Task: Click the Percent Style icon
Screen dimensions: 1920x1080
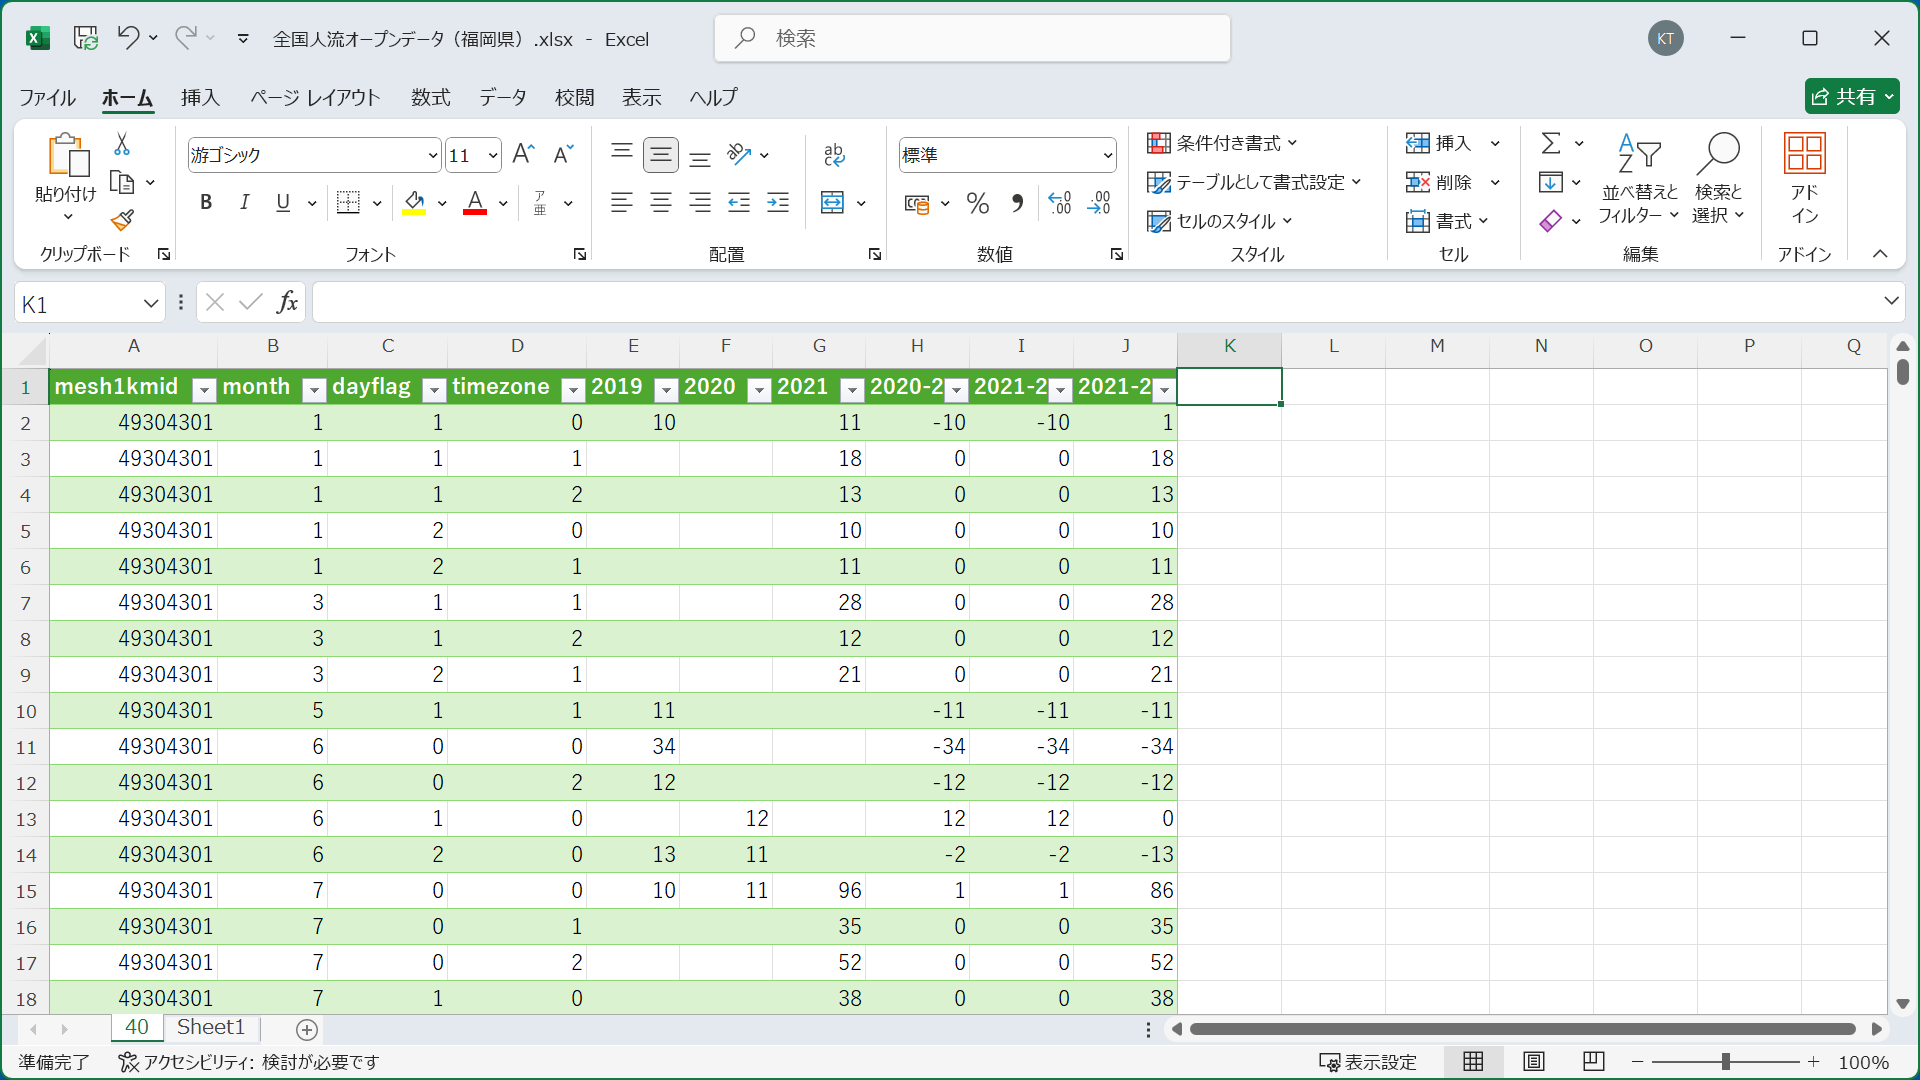Action: (977, 204)
